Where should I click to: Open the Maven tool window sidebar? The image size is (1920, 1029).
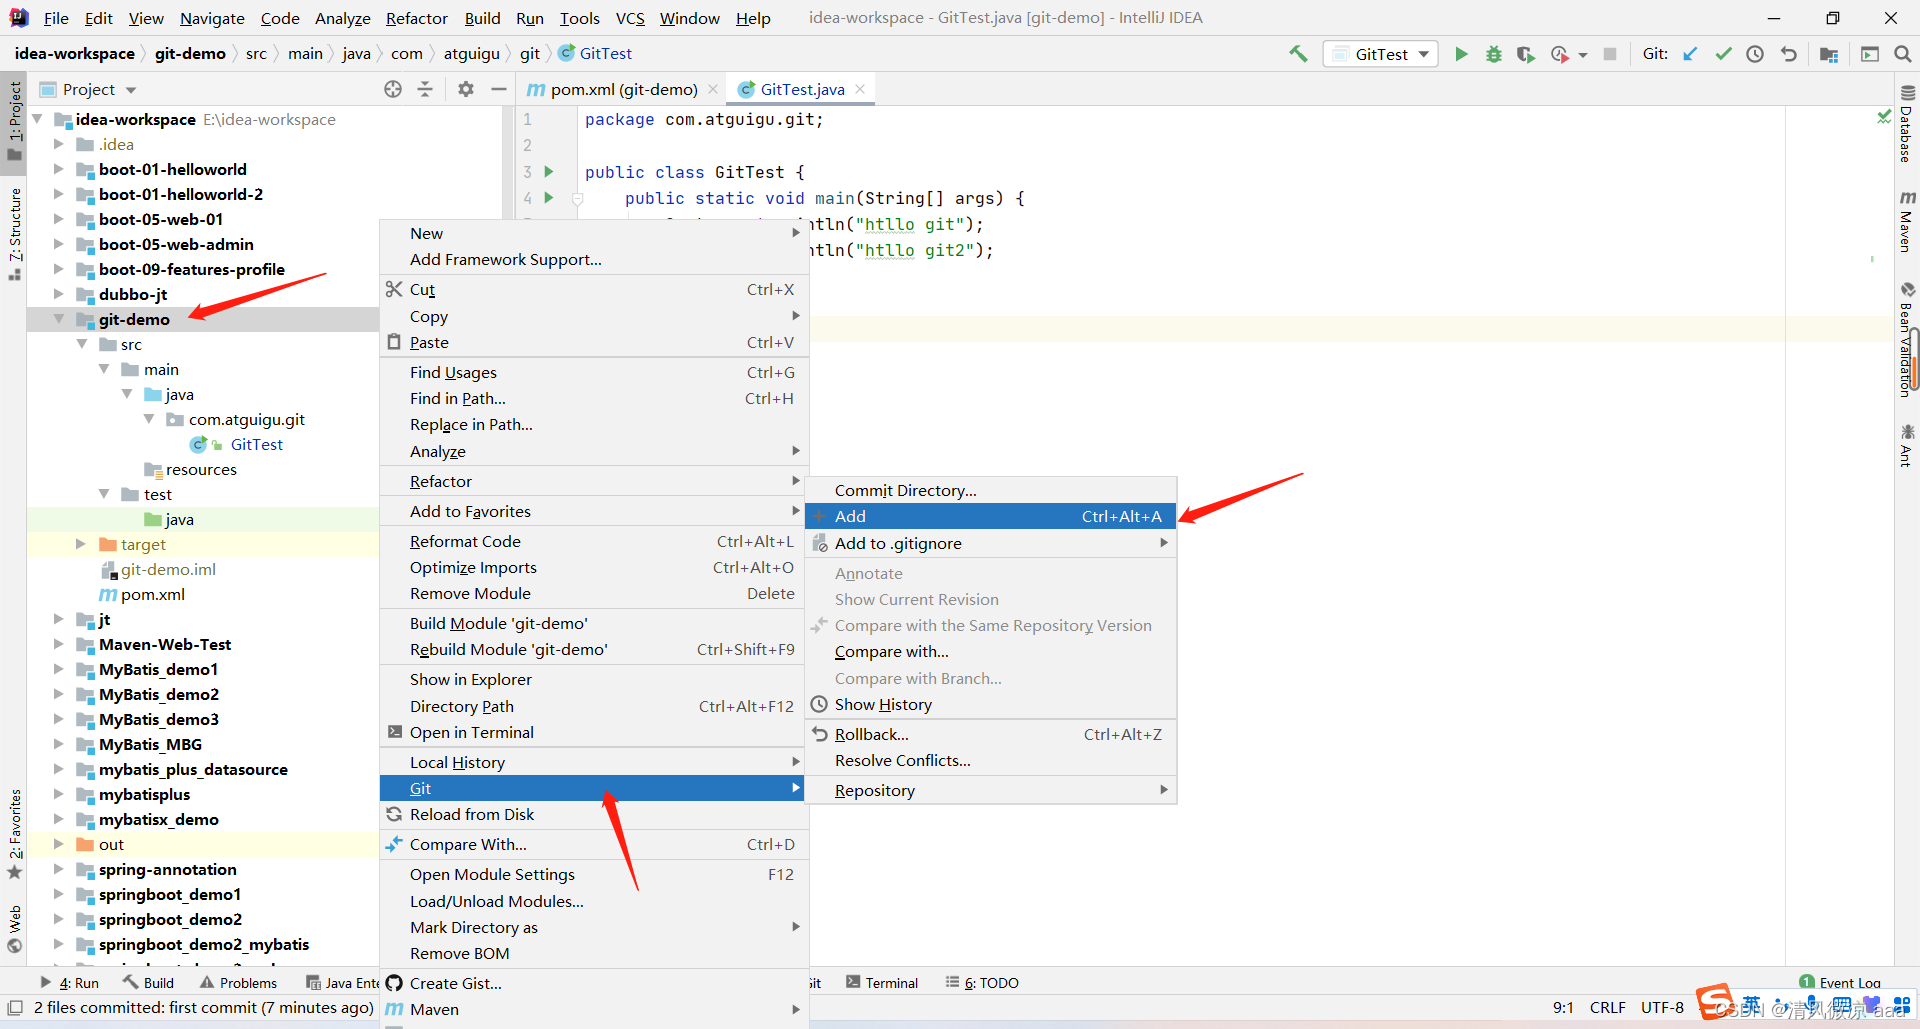1907,221
